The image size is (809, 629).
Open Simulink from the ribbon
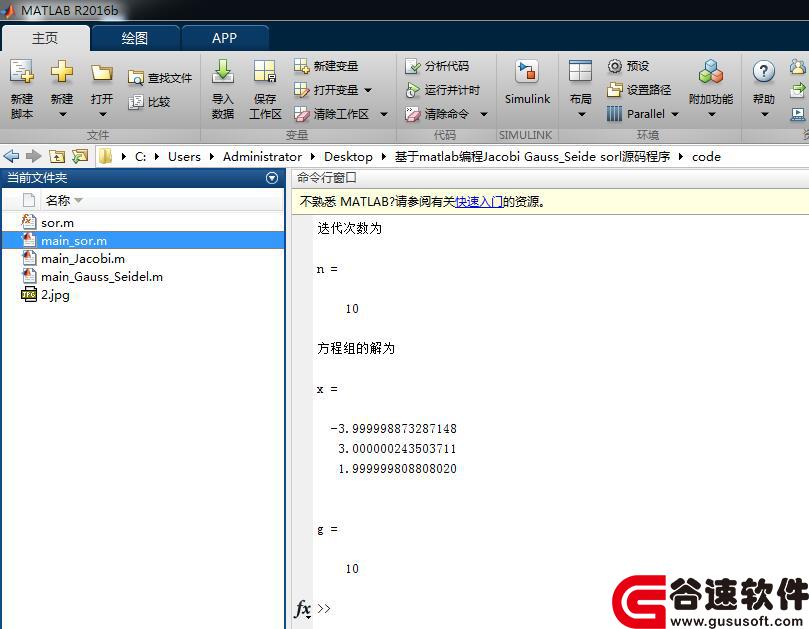[x=527, y=83]
